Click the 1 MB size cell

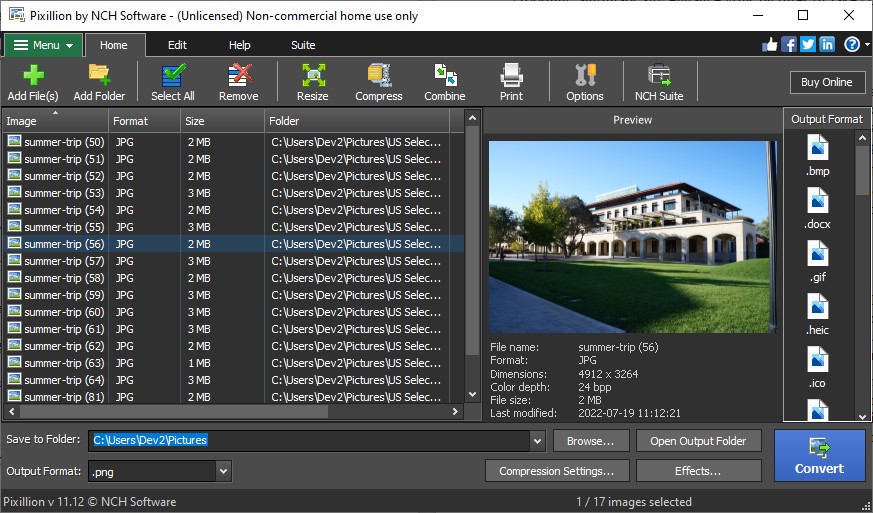tap(199, 363)
